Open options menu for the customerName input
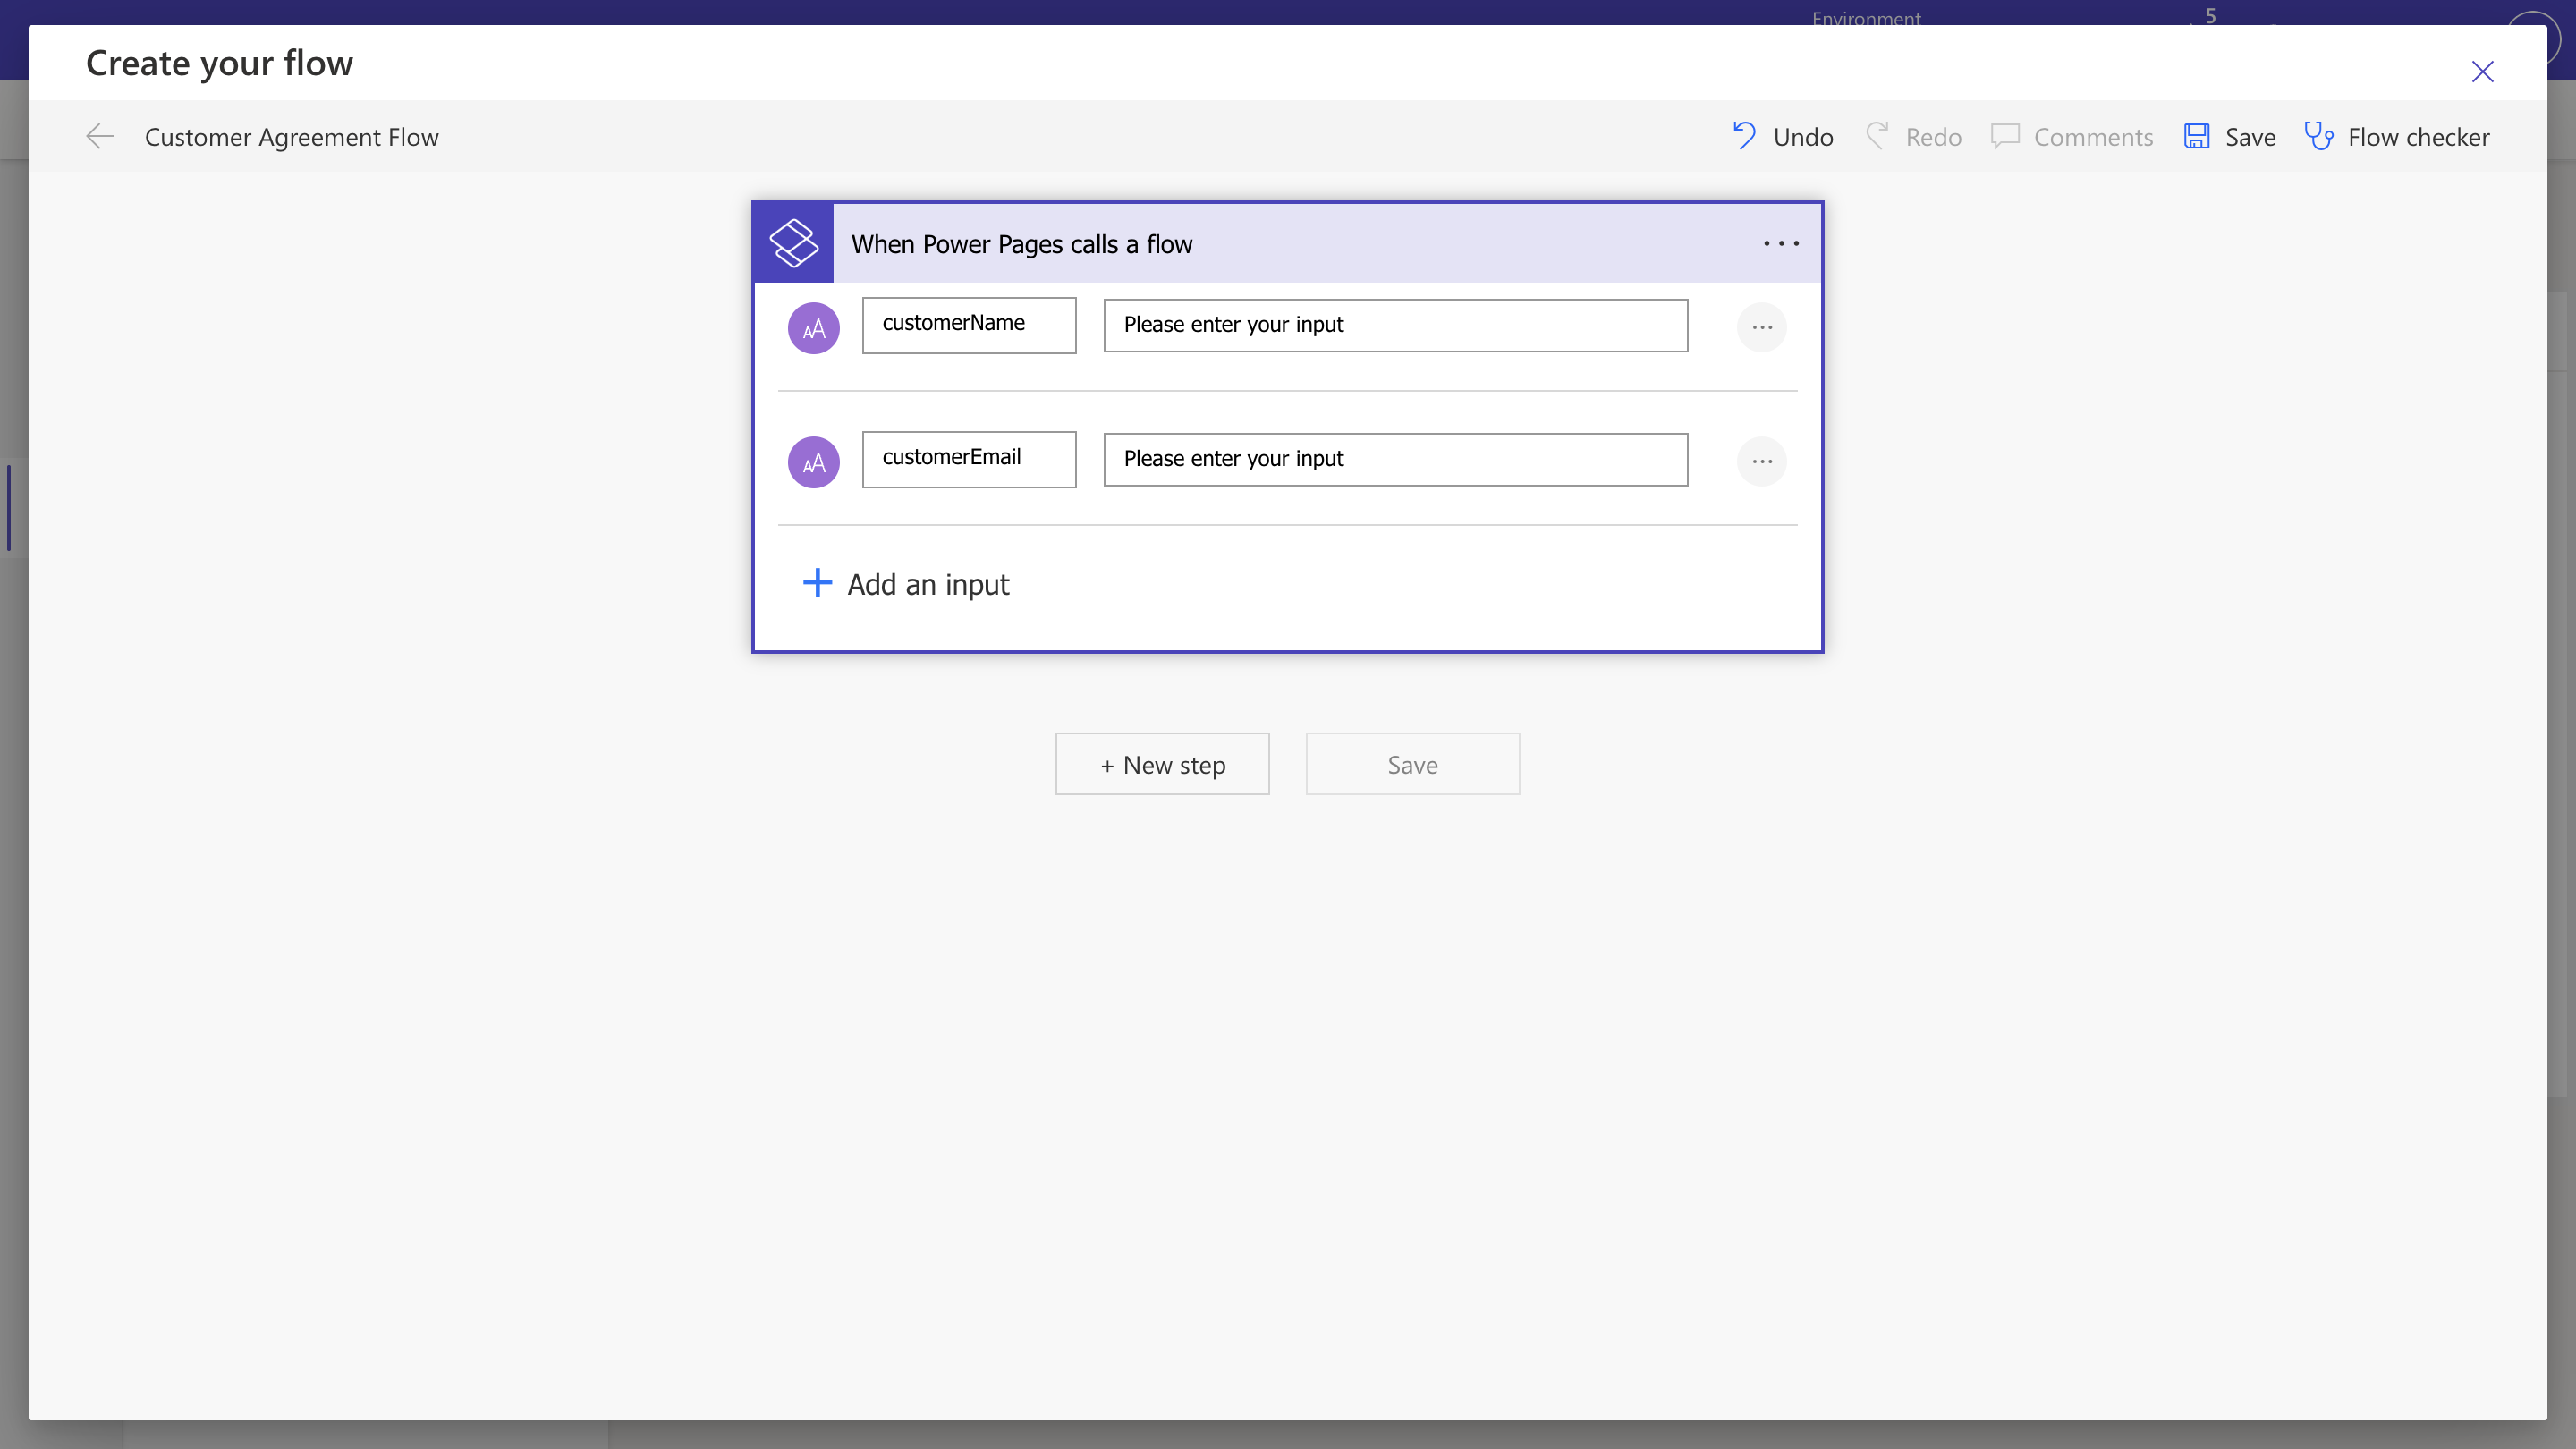 1762,327
